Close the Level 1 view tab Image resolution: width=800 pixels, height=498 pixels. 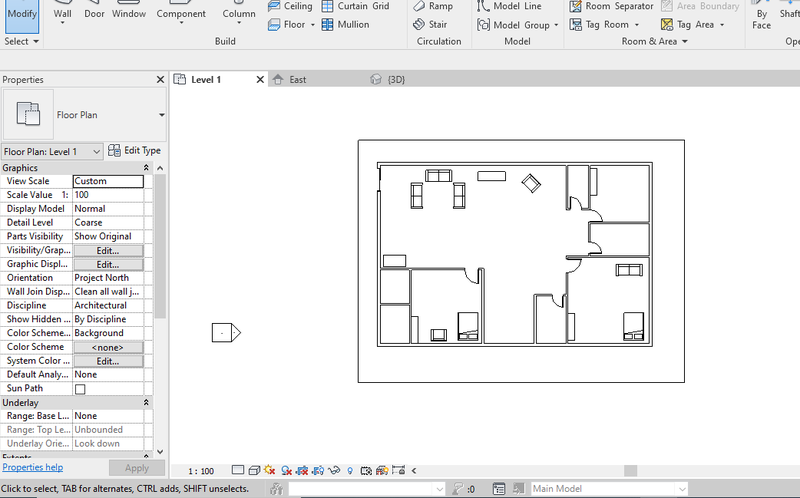(260, 80)
